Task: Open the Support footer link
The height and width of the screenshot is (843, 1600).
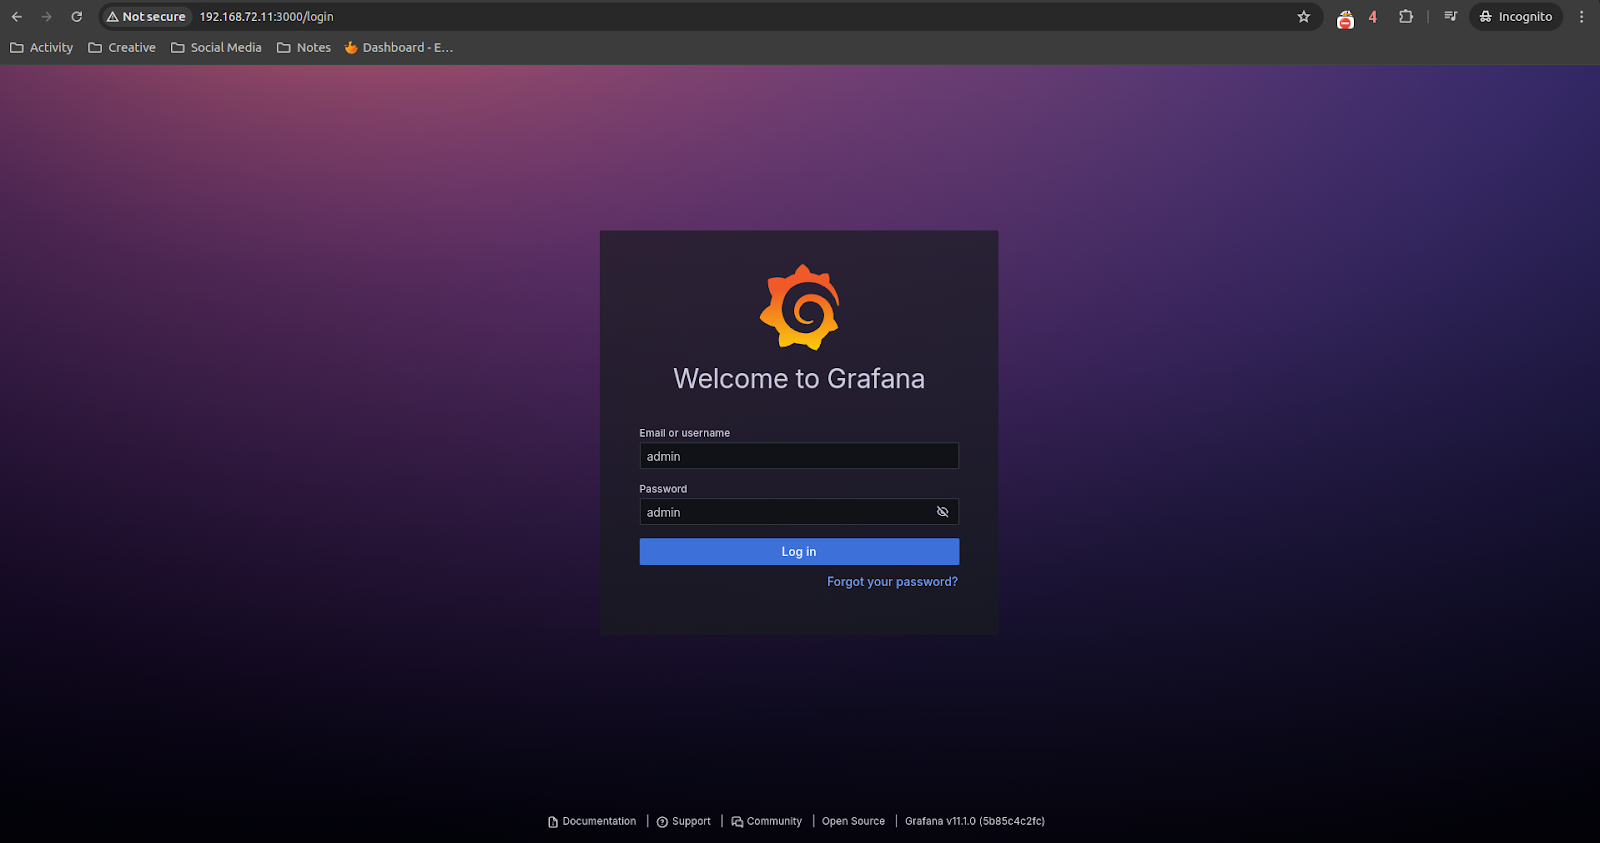Action: (x=684, y=822)
